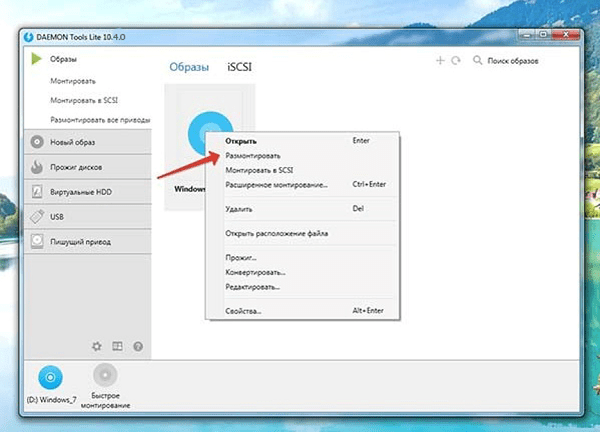Select Монтировать в SCSI menu entry
Viewport: 600px width, 432px height.
point(302,170)
